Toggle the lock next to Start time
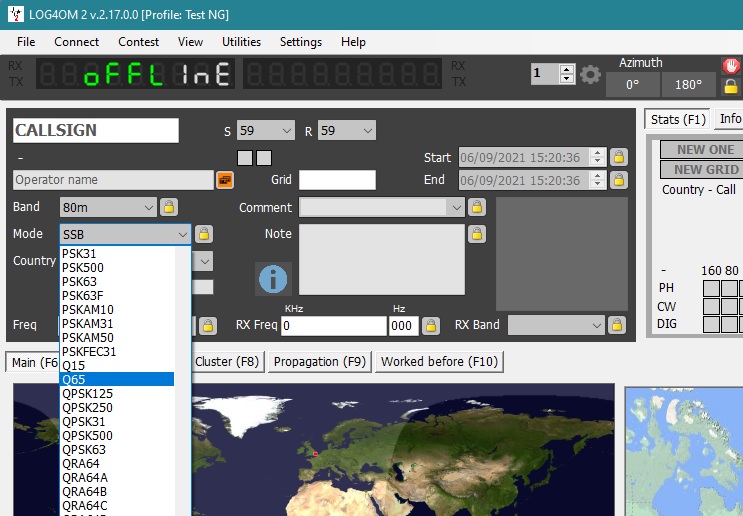The width and height of the screenshot is (743, 516). (x=619, y=157)
